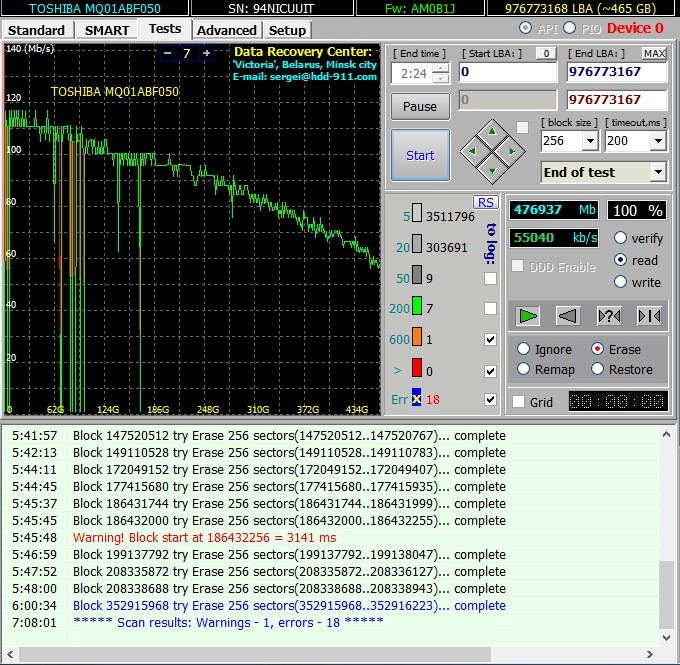The width and height of the screenshot is (680, 665).
Task: Click the forward linear scan play icon
Action: pyautogui.click(x=529, y=316)
